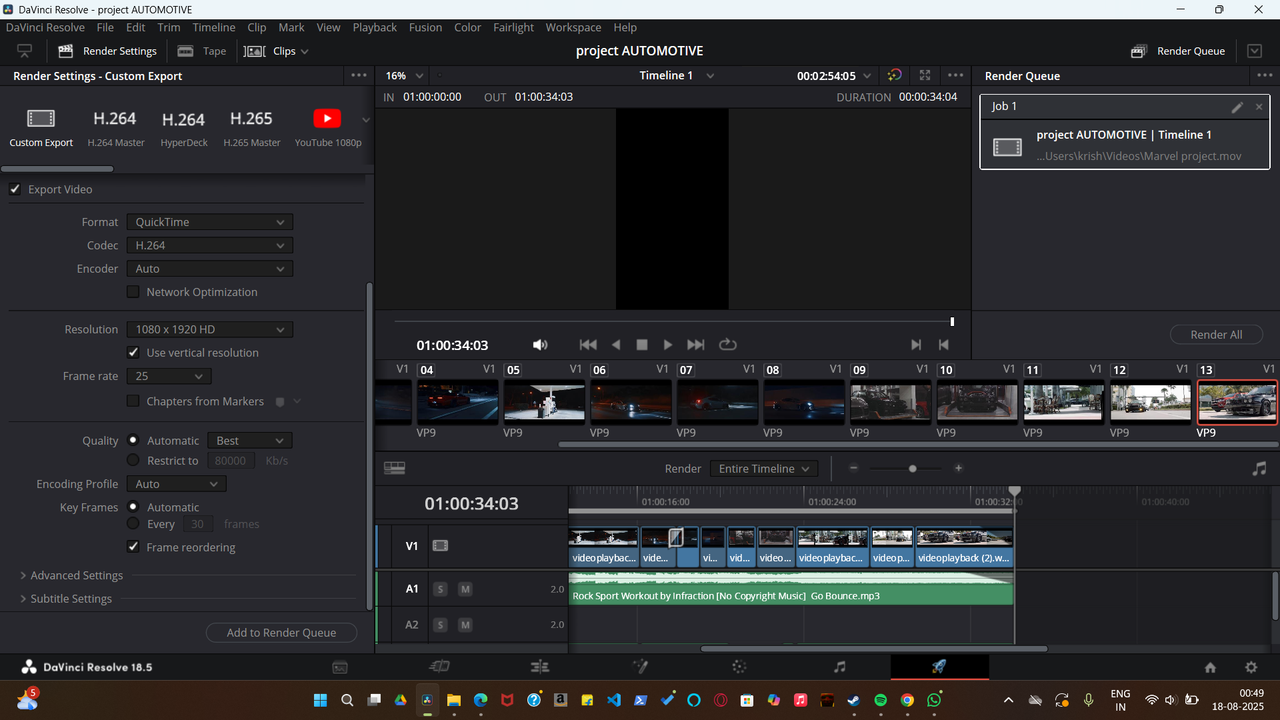The height and width of the screenshot is (720, 1280).
Task: Open the Workspace menu
Action: pos(573,27)
